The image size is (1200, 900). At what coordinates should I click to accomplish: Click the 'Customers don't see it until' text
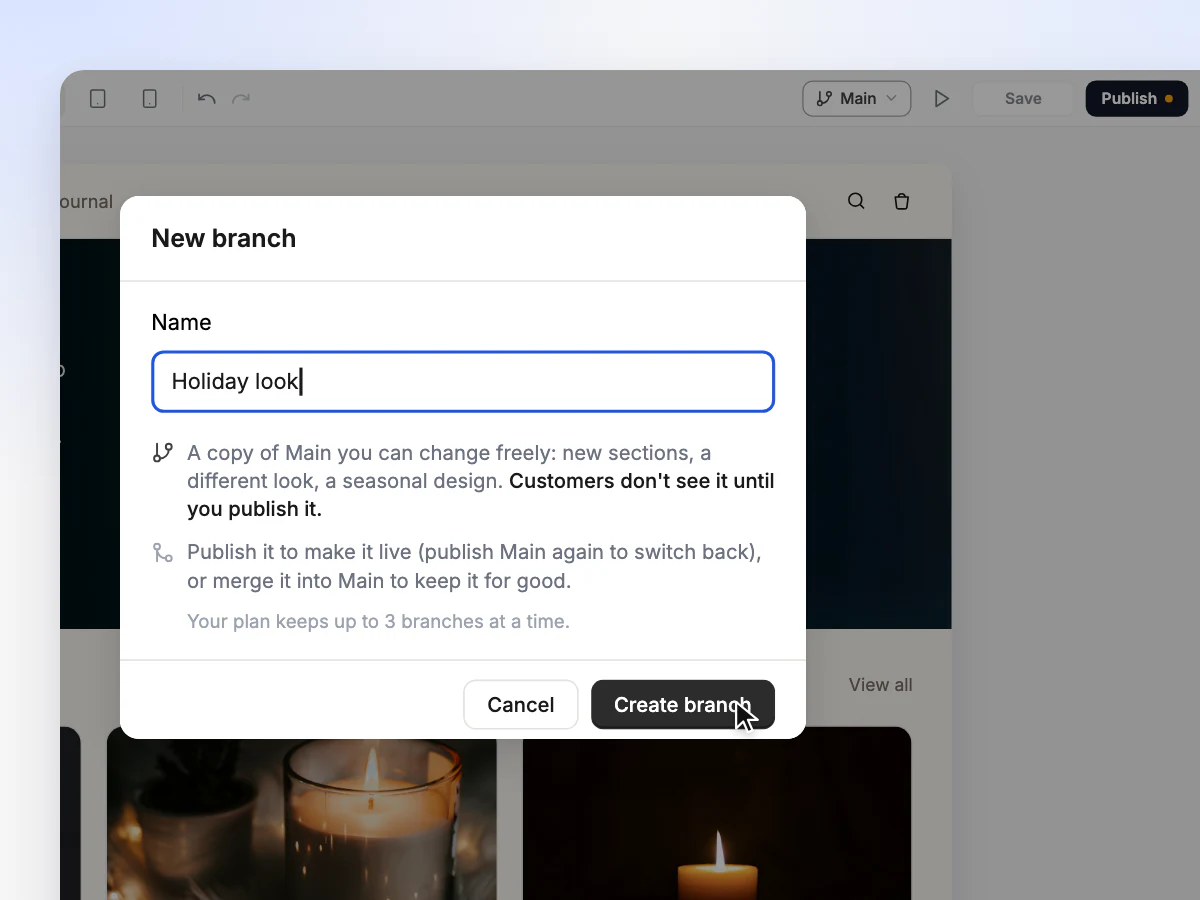coord(642,481)
